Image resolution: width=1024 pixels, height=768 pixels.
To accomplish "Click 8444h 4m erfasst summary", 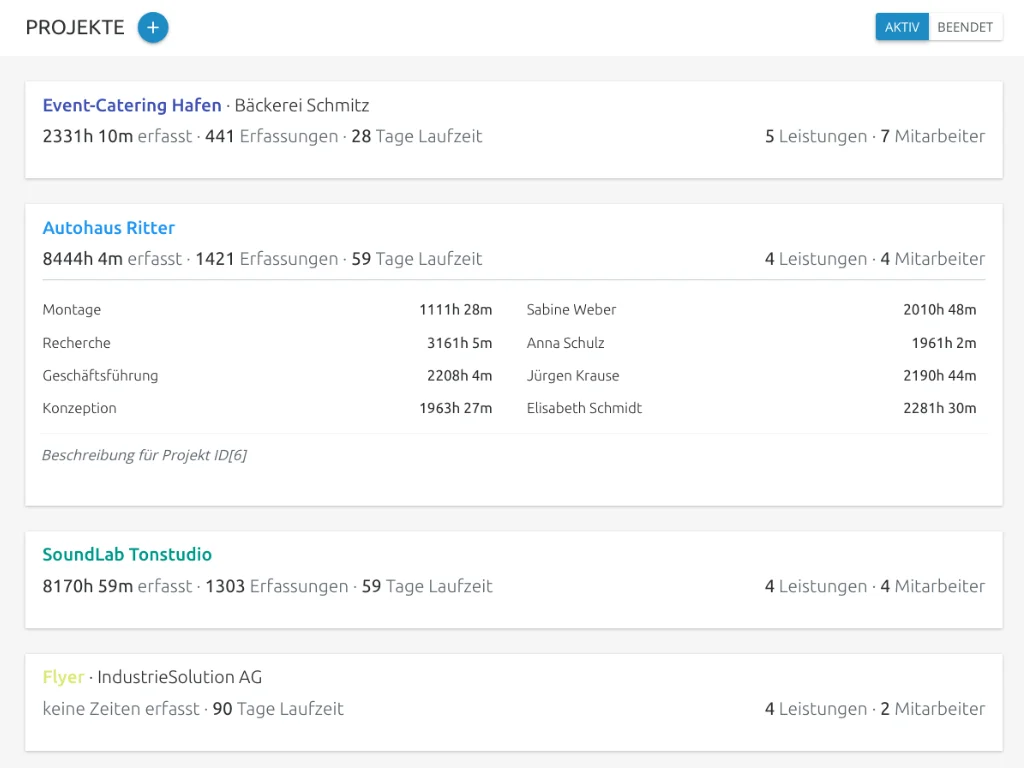I will (112, 259).
